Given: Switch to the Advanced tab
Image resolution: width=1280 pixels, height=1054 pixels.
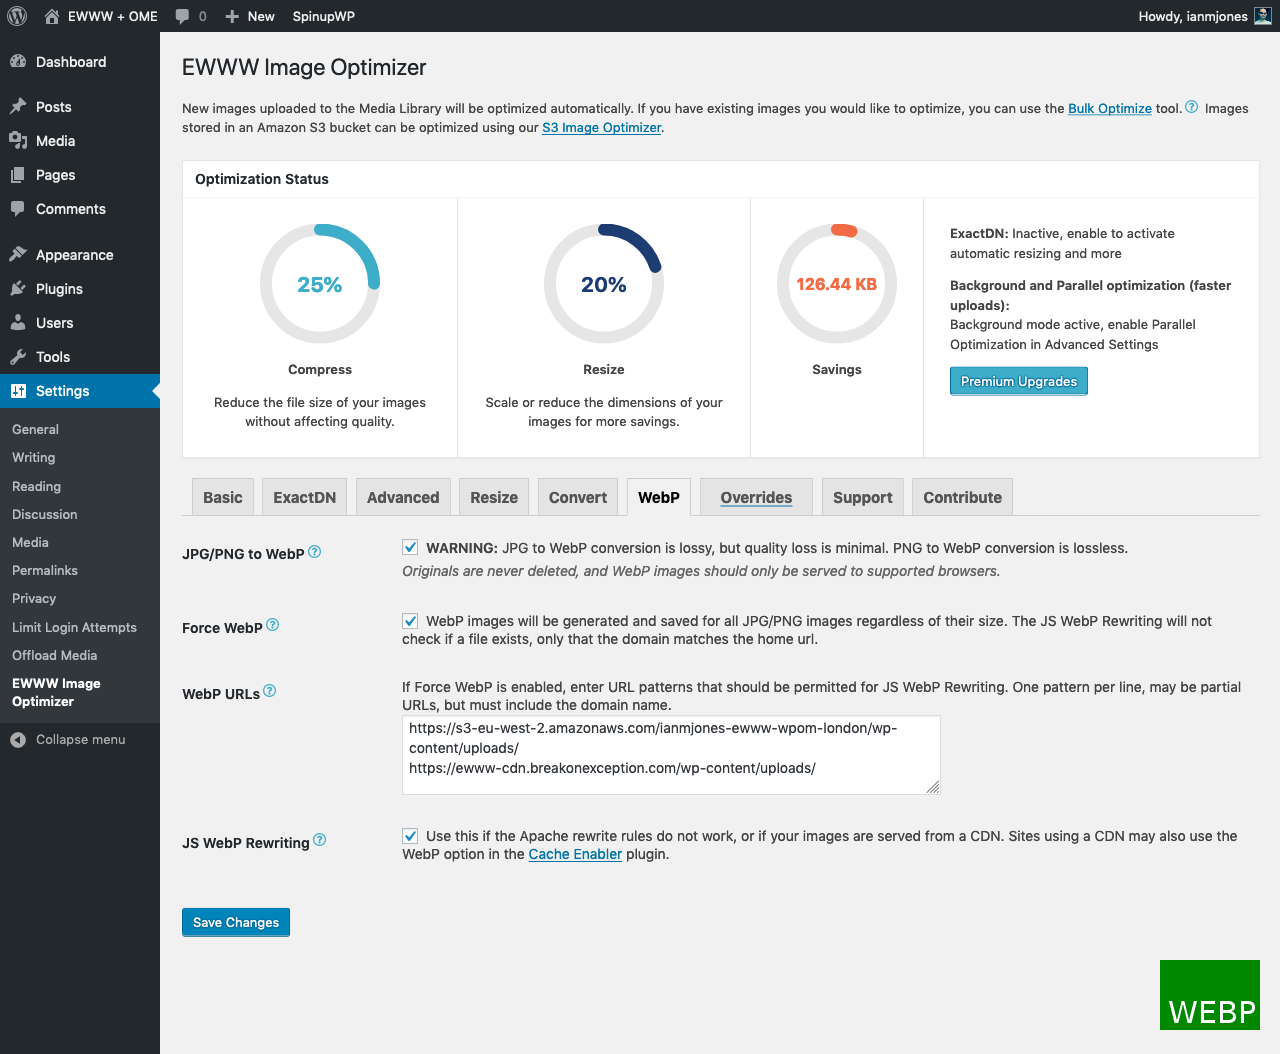Looking at the screenshot, I should 403,497.
